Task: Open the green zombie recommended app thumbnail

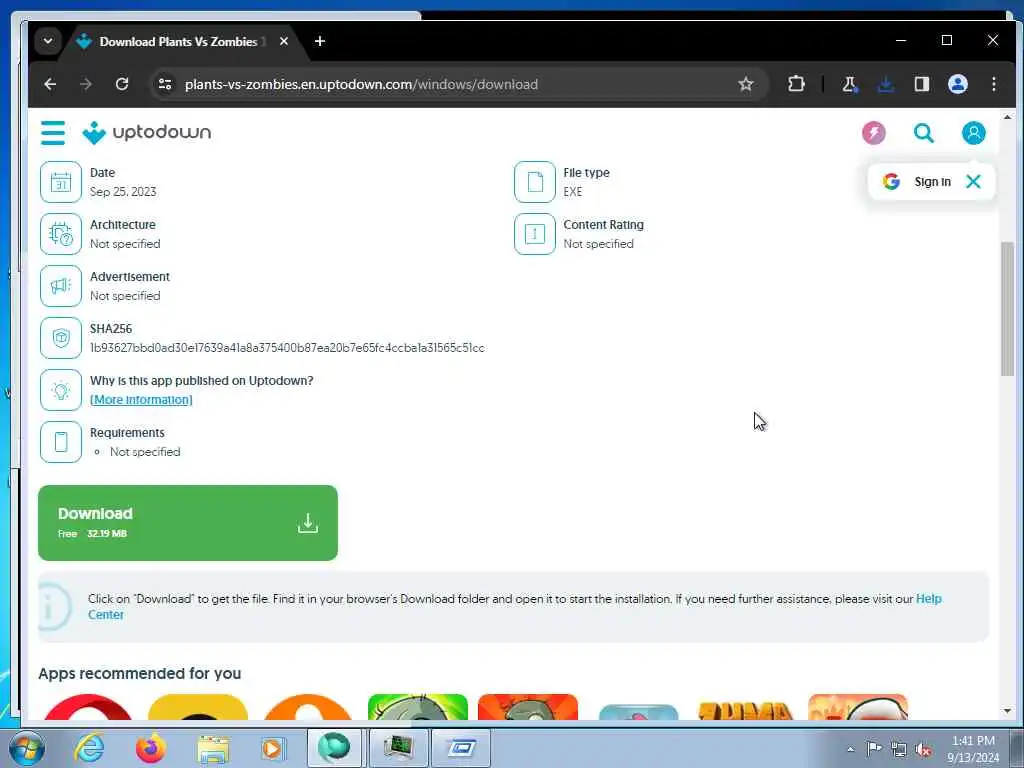Action: point(418,707)
